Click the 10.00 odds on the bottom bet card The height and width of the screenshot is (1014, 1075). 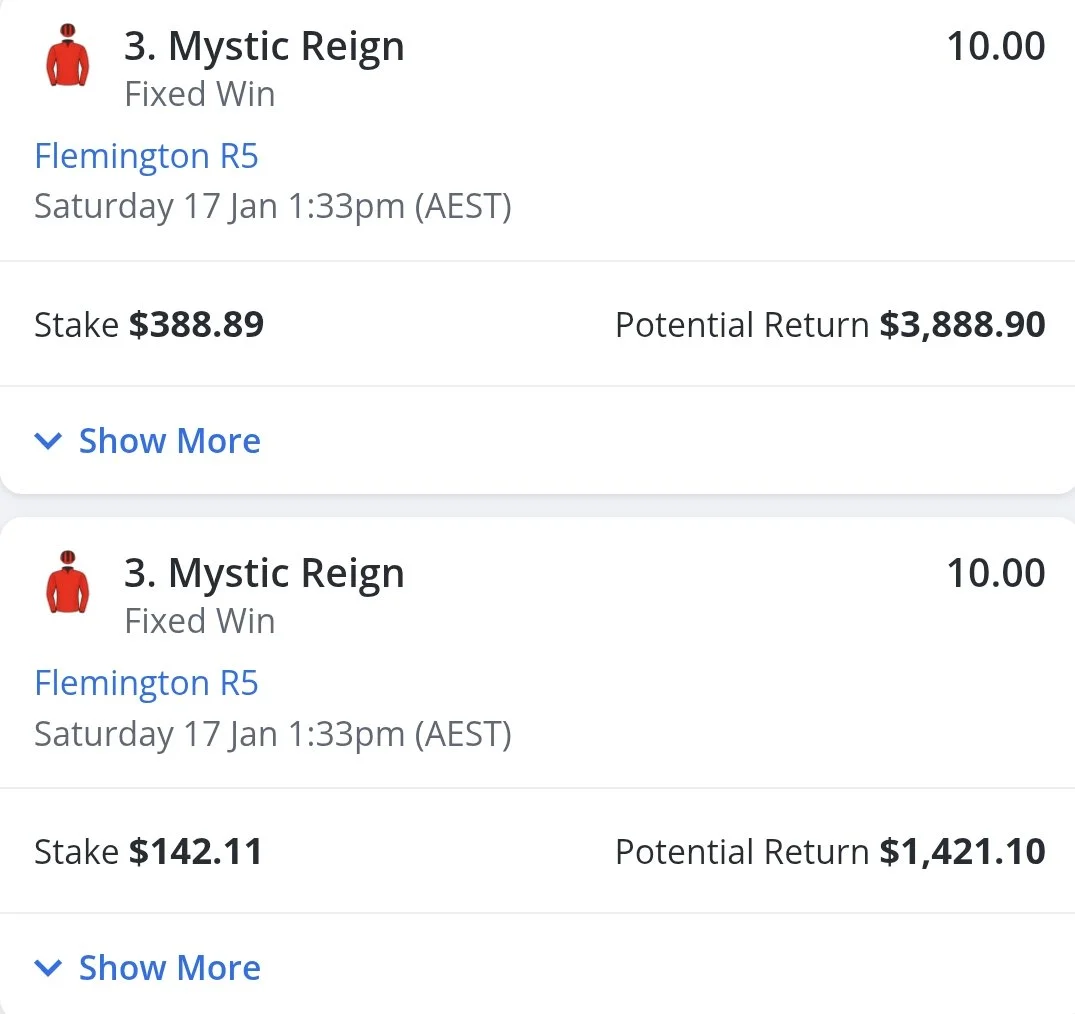tap(995, 574)
